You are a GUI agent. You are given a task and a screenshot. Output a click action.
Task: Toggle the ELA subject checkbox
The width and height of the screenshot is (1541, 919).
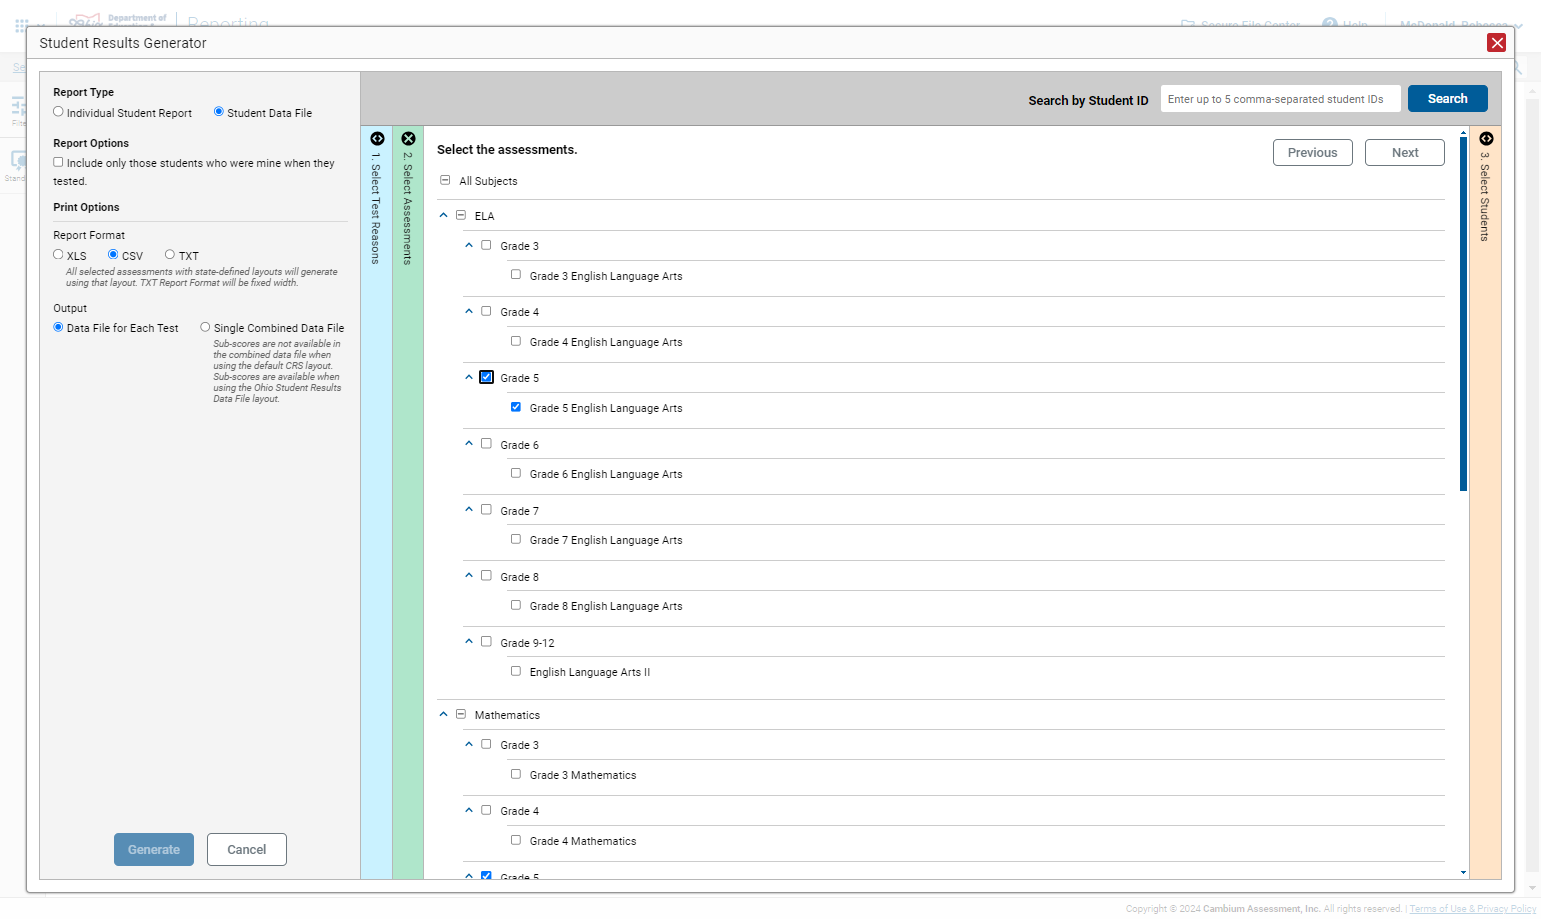(461, 215)
